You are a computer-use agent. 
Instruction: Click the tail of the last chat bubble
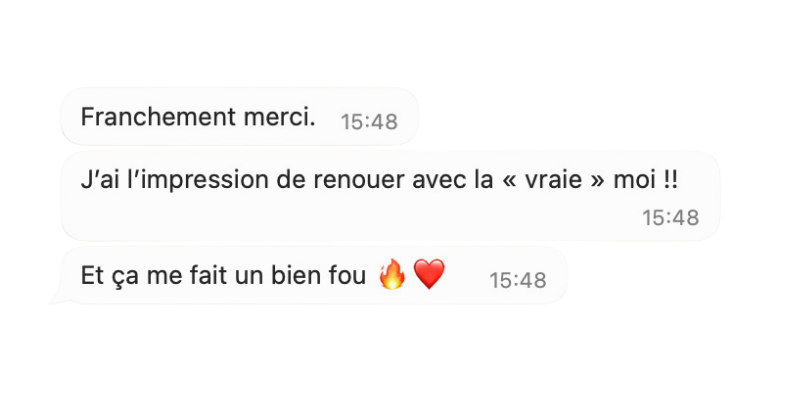click(x=58, y=298)
